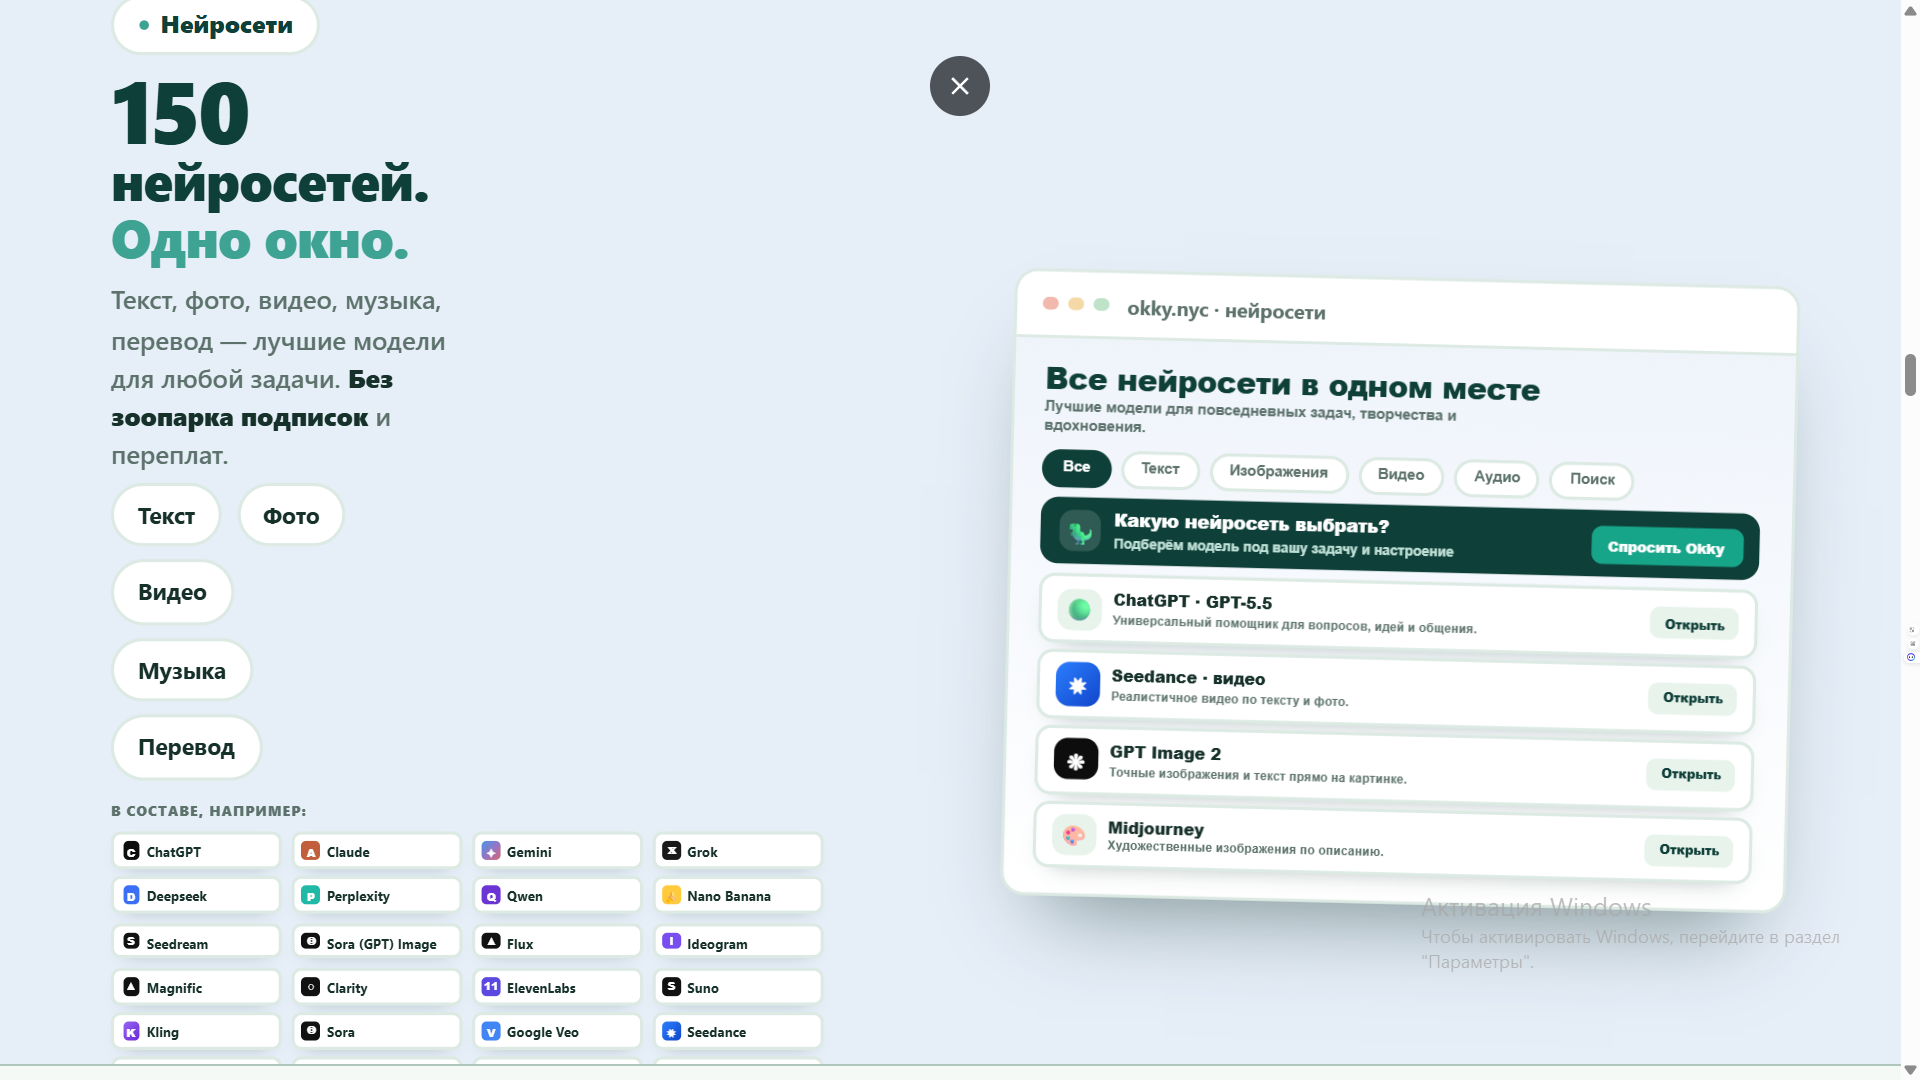This screenshot has height=1080, width=1920.
Task: Open Seedance video via its "Открыть" button
Action: (1692, 698)
